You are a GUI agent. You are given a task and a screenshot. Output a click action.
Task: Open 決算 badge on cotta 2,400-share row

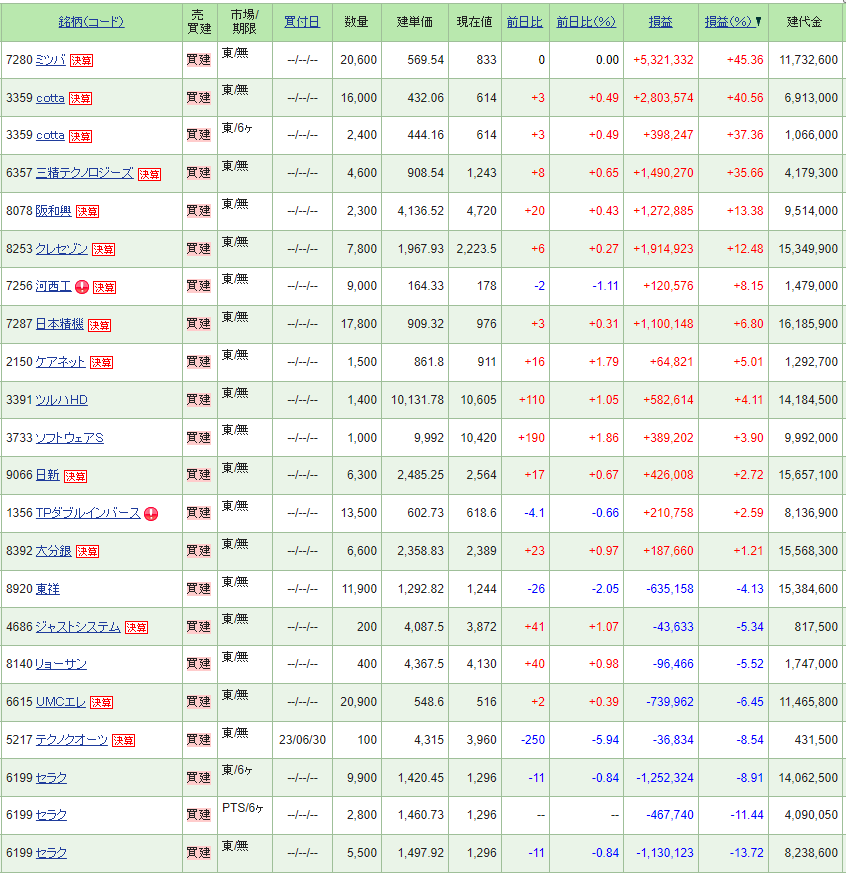(x=80, y=137)
